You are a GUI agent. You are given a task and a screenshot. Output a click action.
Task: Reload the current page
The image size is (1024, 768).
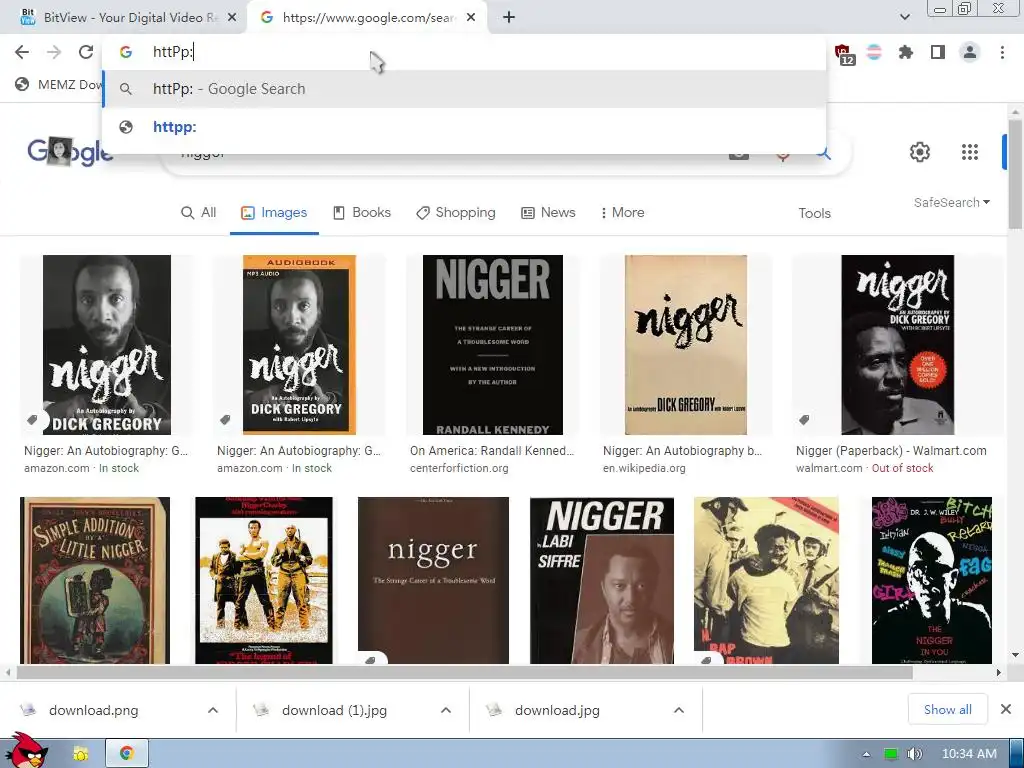pyautogui.click(x=86, y=52)
